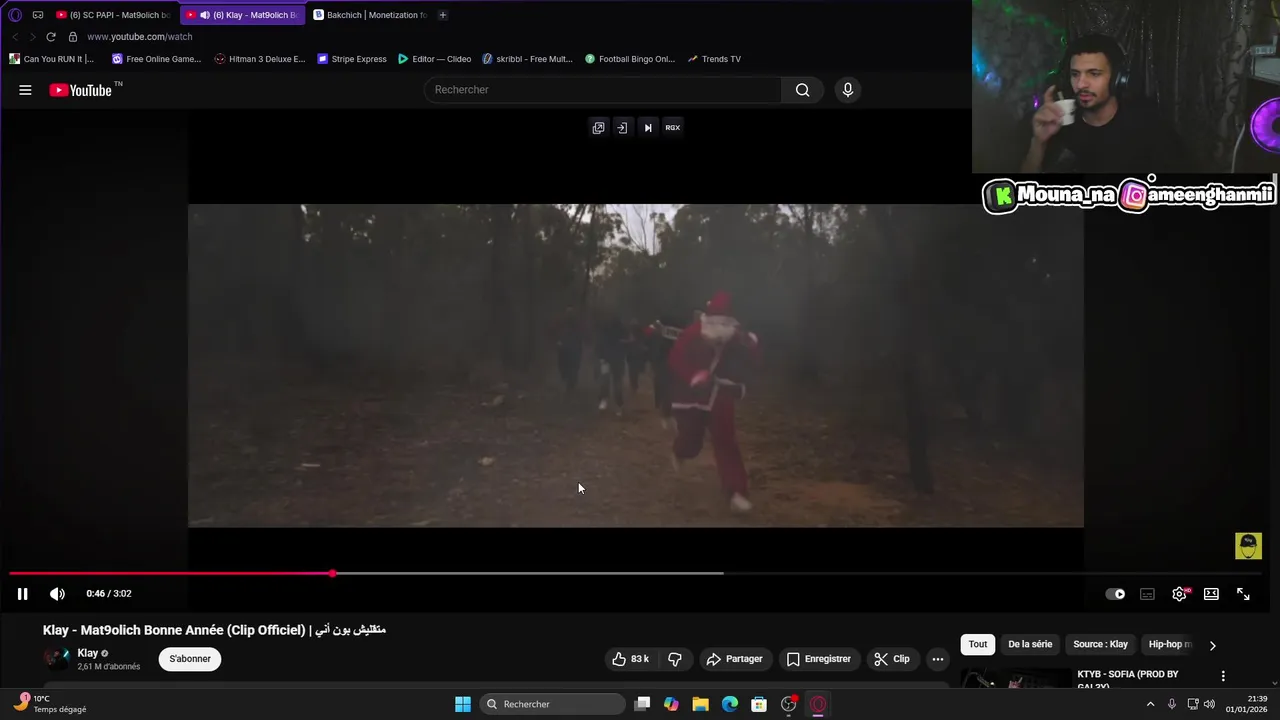Enter fullscreen mode
This screenshot has height=720, width=1280.
click(x=1243, y=594)
